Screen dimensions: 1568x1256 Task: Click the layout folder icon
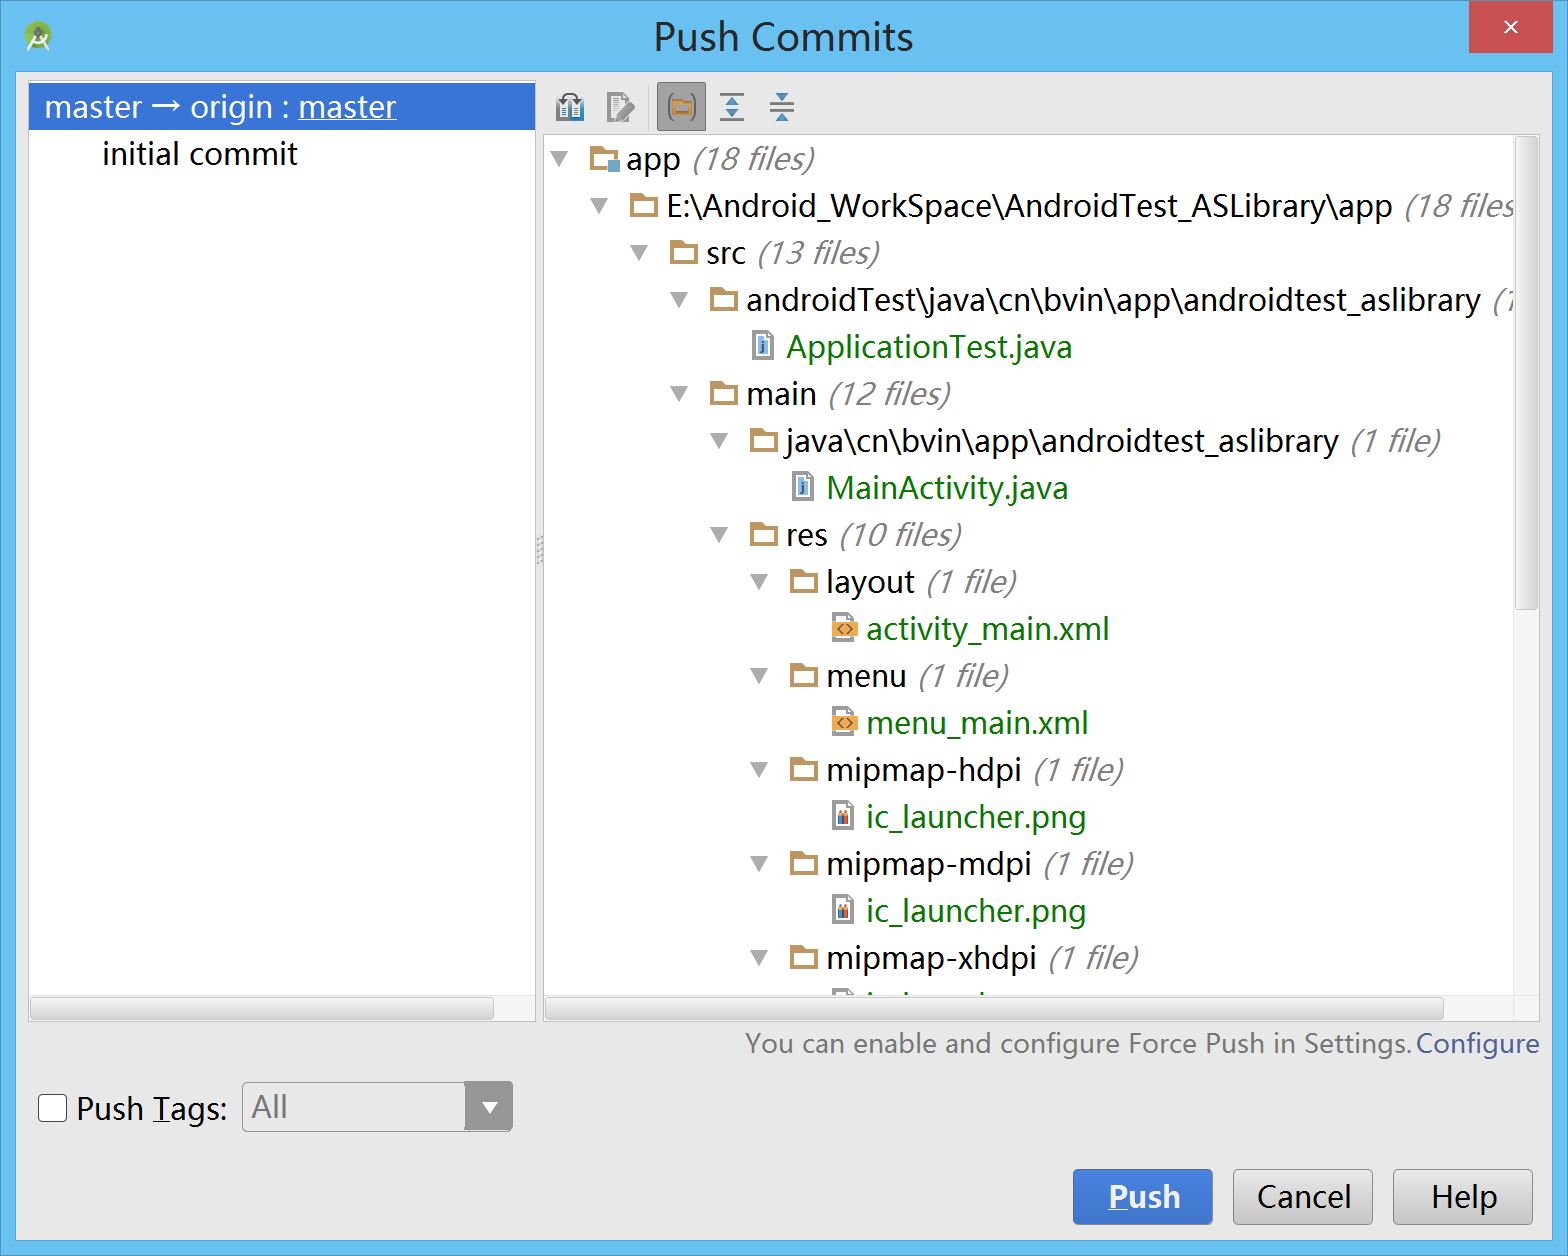(x=804, y=580)
